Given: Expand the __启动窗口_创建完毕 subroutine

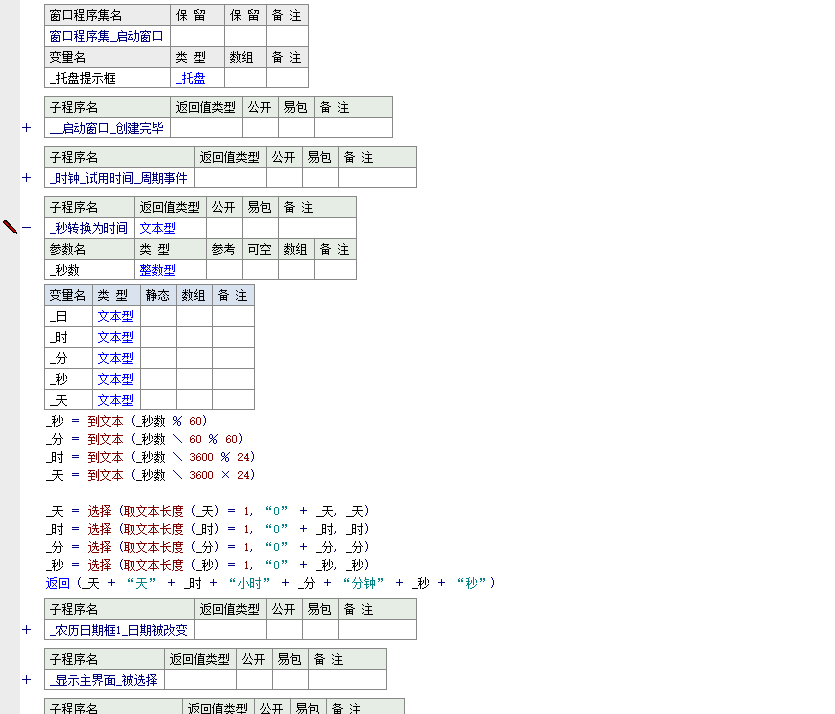Looking at the screenshot, I should [27, 128].
